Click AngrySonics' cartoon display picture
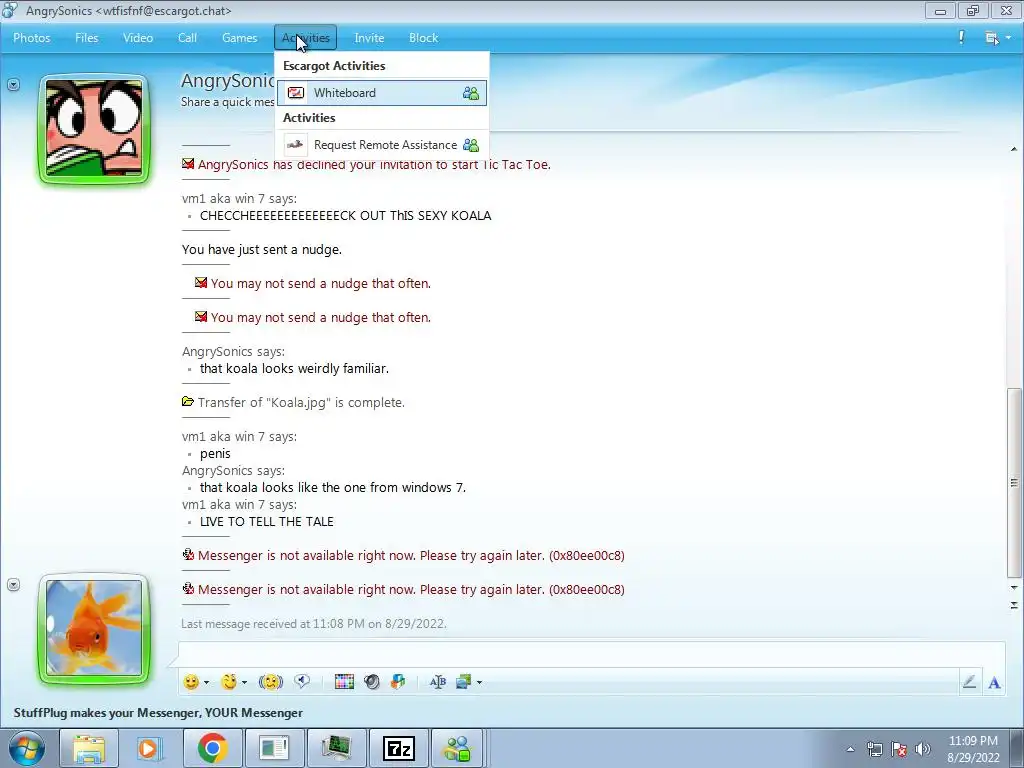1024x768 pixels. click(94, 129)
